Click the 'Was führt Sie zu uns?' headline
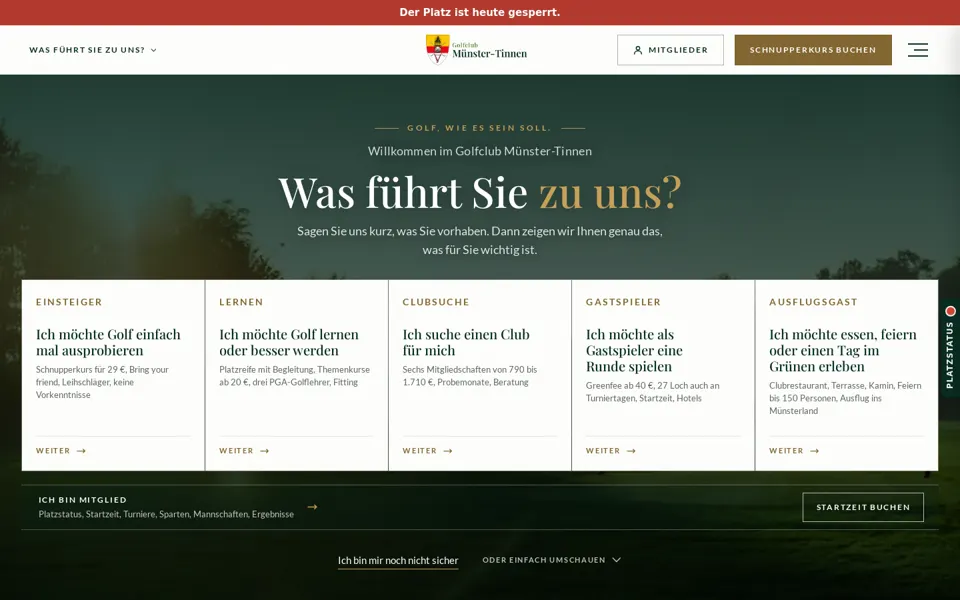960x600 pixels. pos(480,192)
